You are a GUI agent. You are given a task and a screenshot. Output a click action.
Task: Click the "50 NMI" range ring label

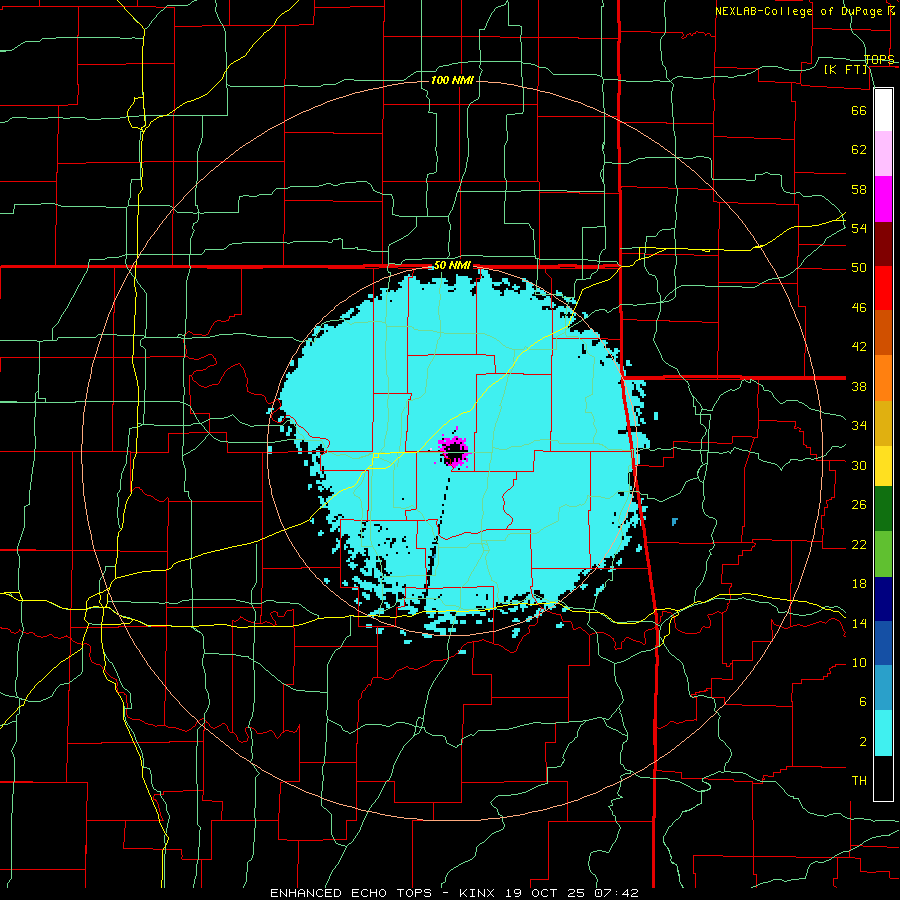click(x=452, y=265)
